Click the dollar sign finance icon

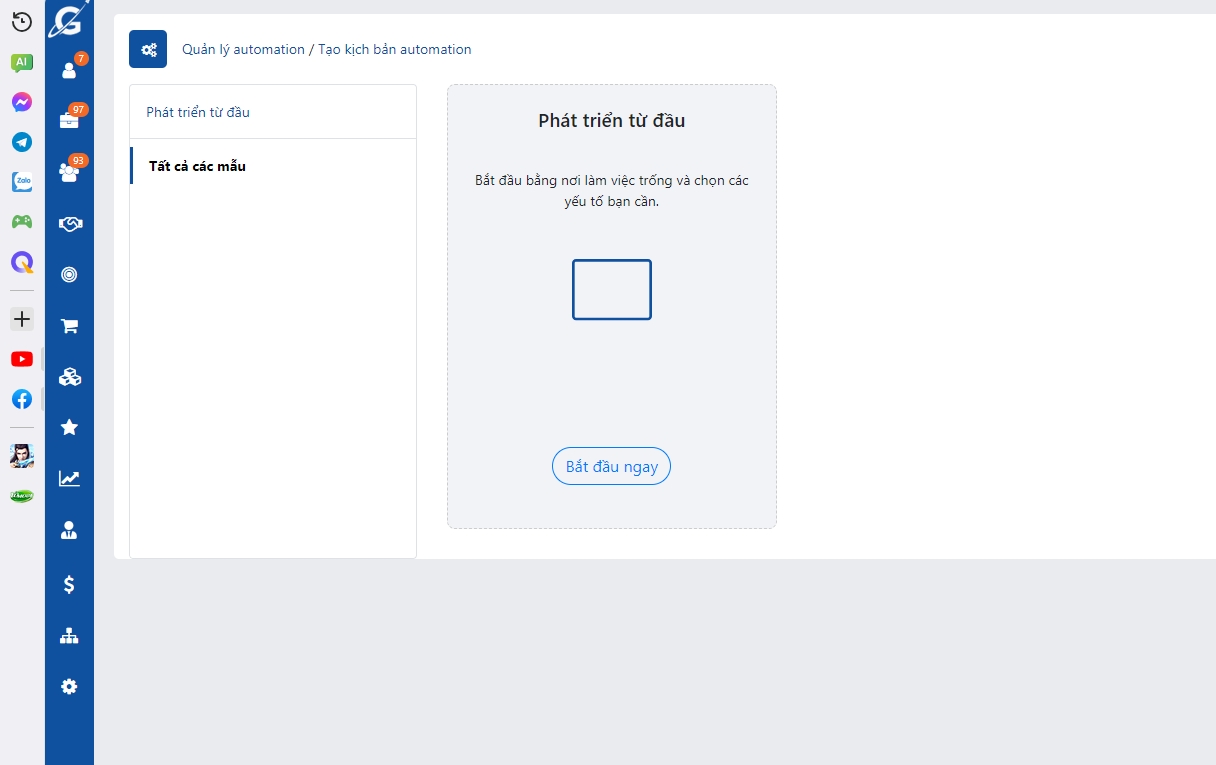click(x=69, y=584)
